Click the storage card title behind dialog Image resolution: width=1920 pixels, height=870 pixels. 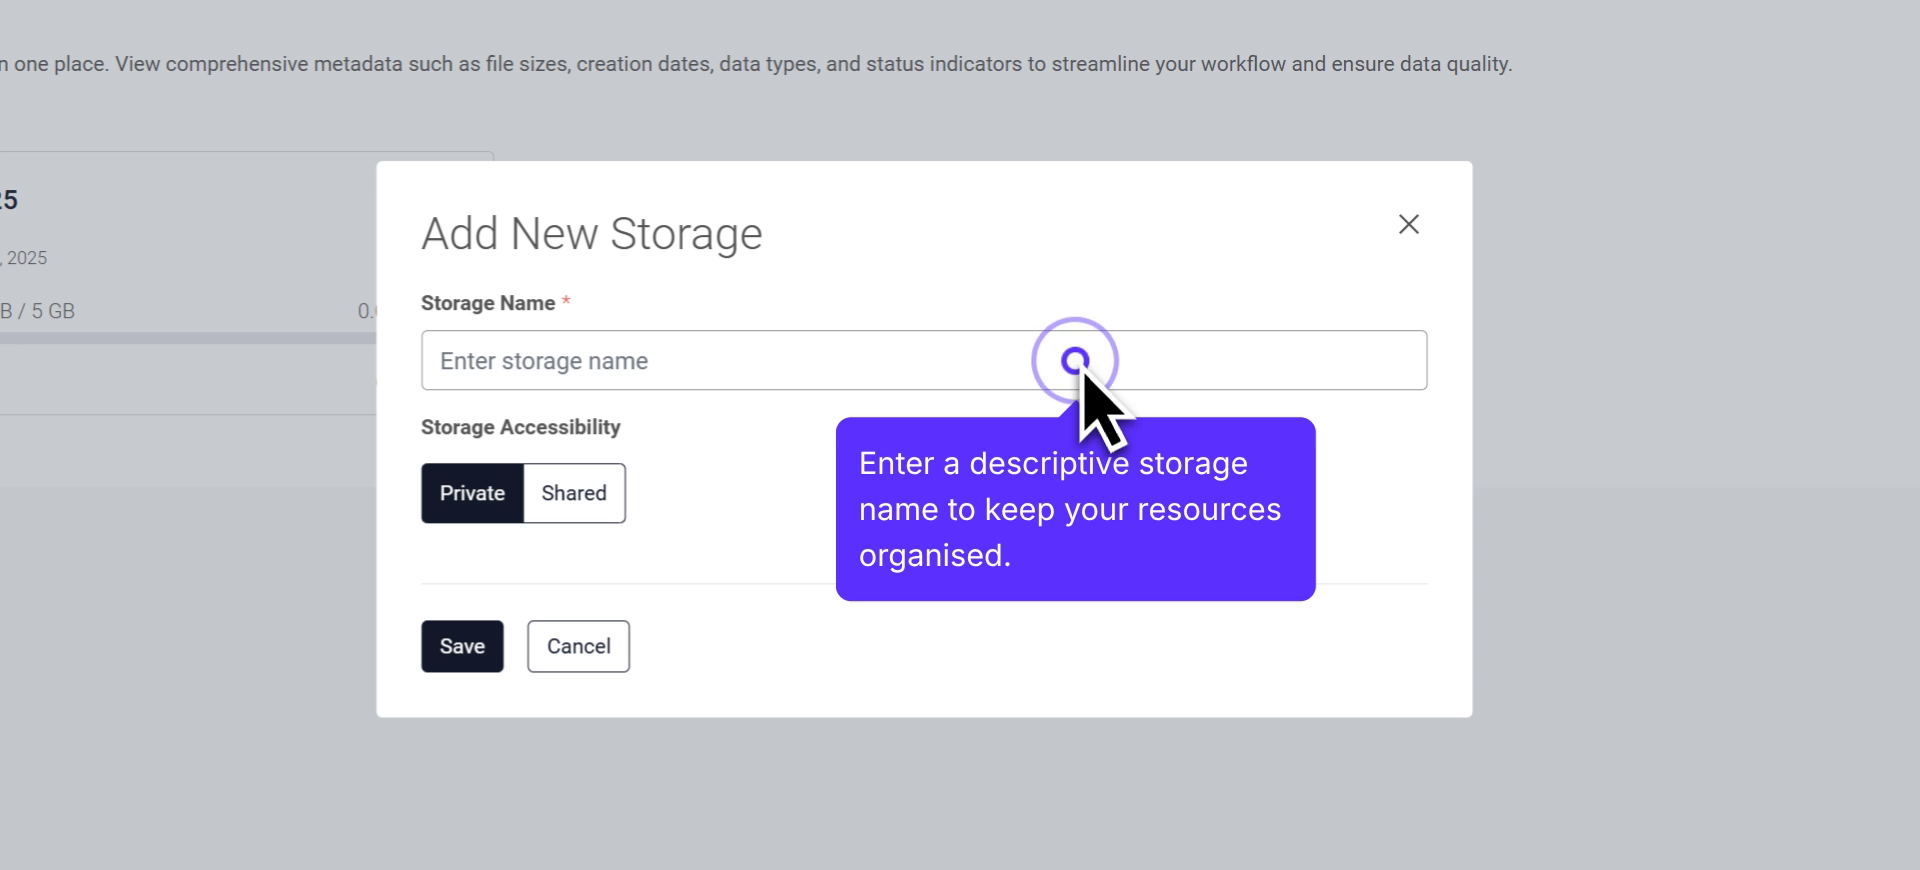click(9, 200)
